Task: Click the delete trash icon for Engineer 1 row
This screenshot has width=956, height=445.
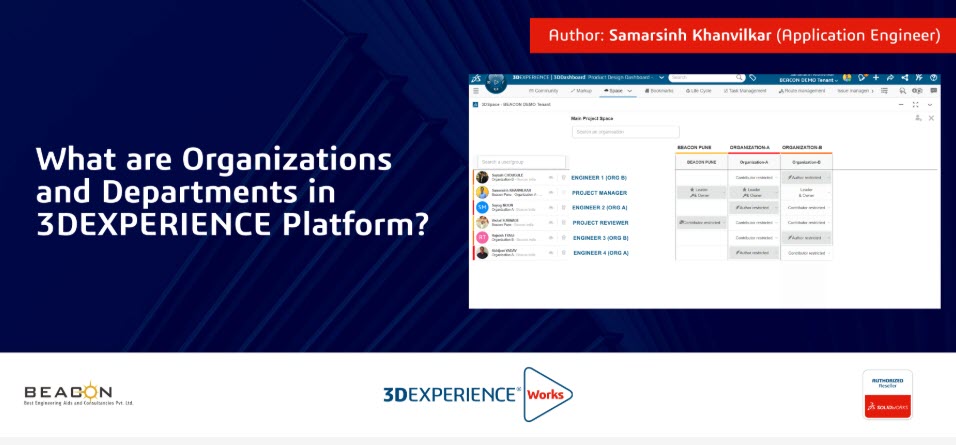Action: click(564, 177)
